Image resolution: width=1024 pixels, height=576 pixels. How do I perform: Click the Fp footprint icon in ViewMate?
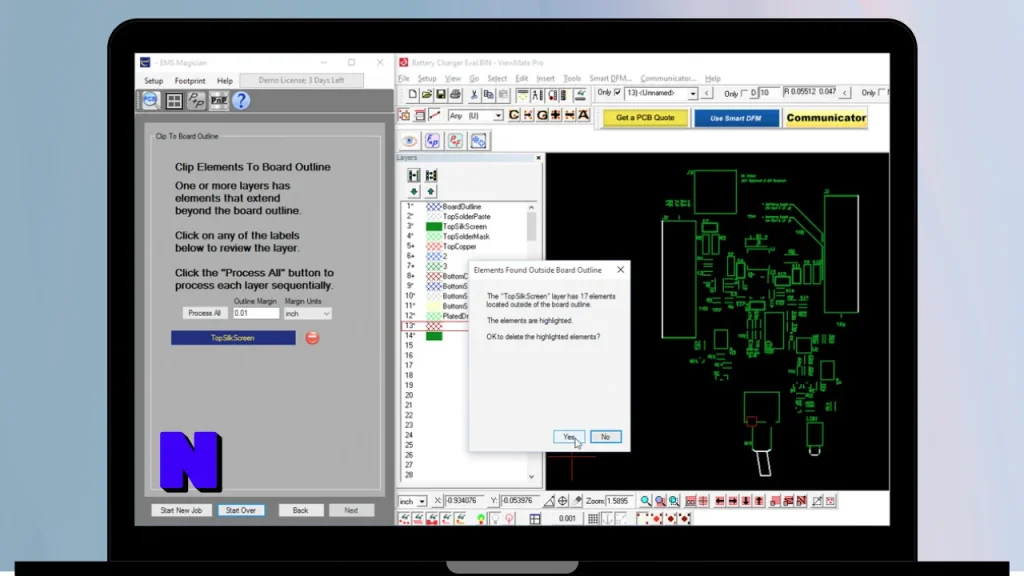point(432,141)
